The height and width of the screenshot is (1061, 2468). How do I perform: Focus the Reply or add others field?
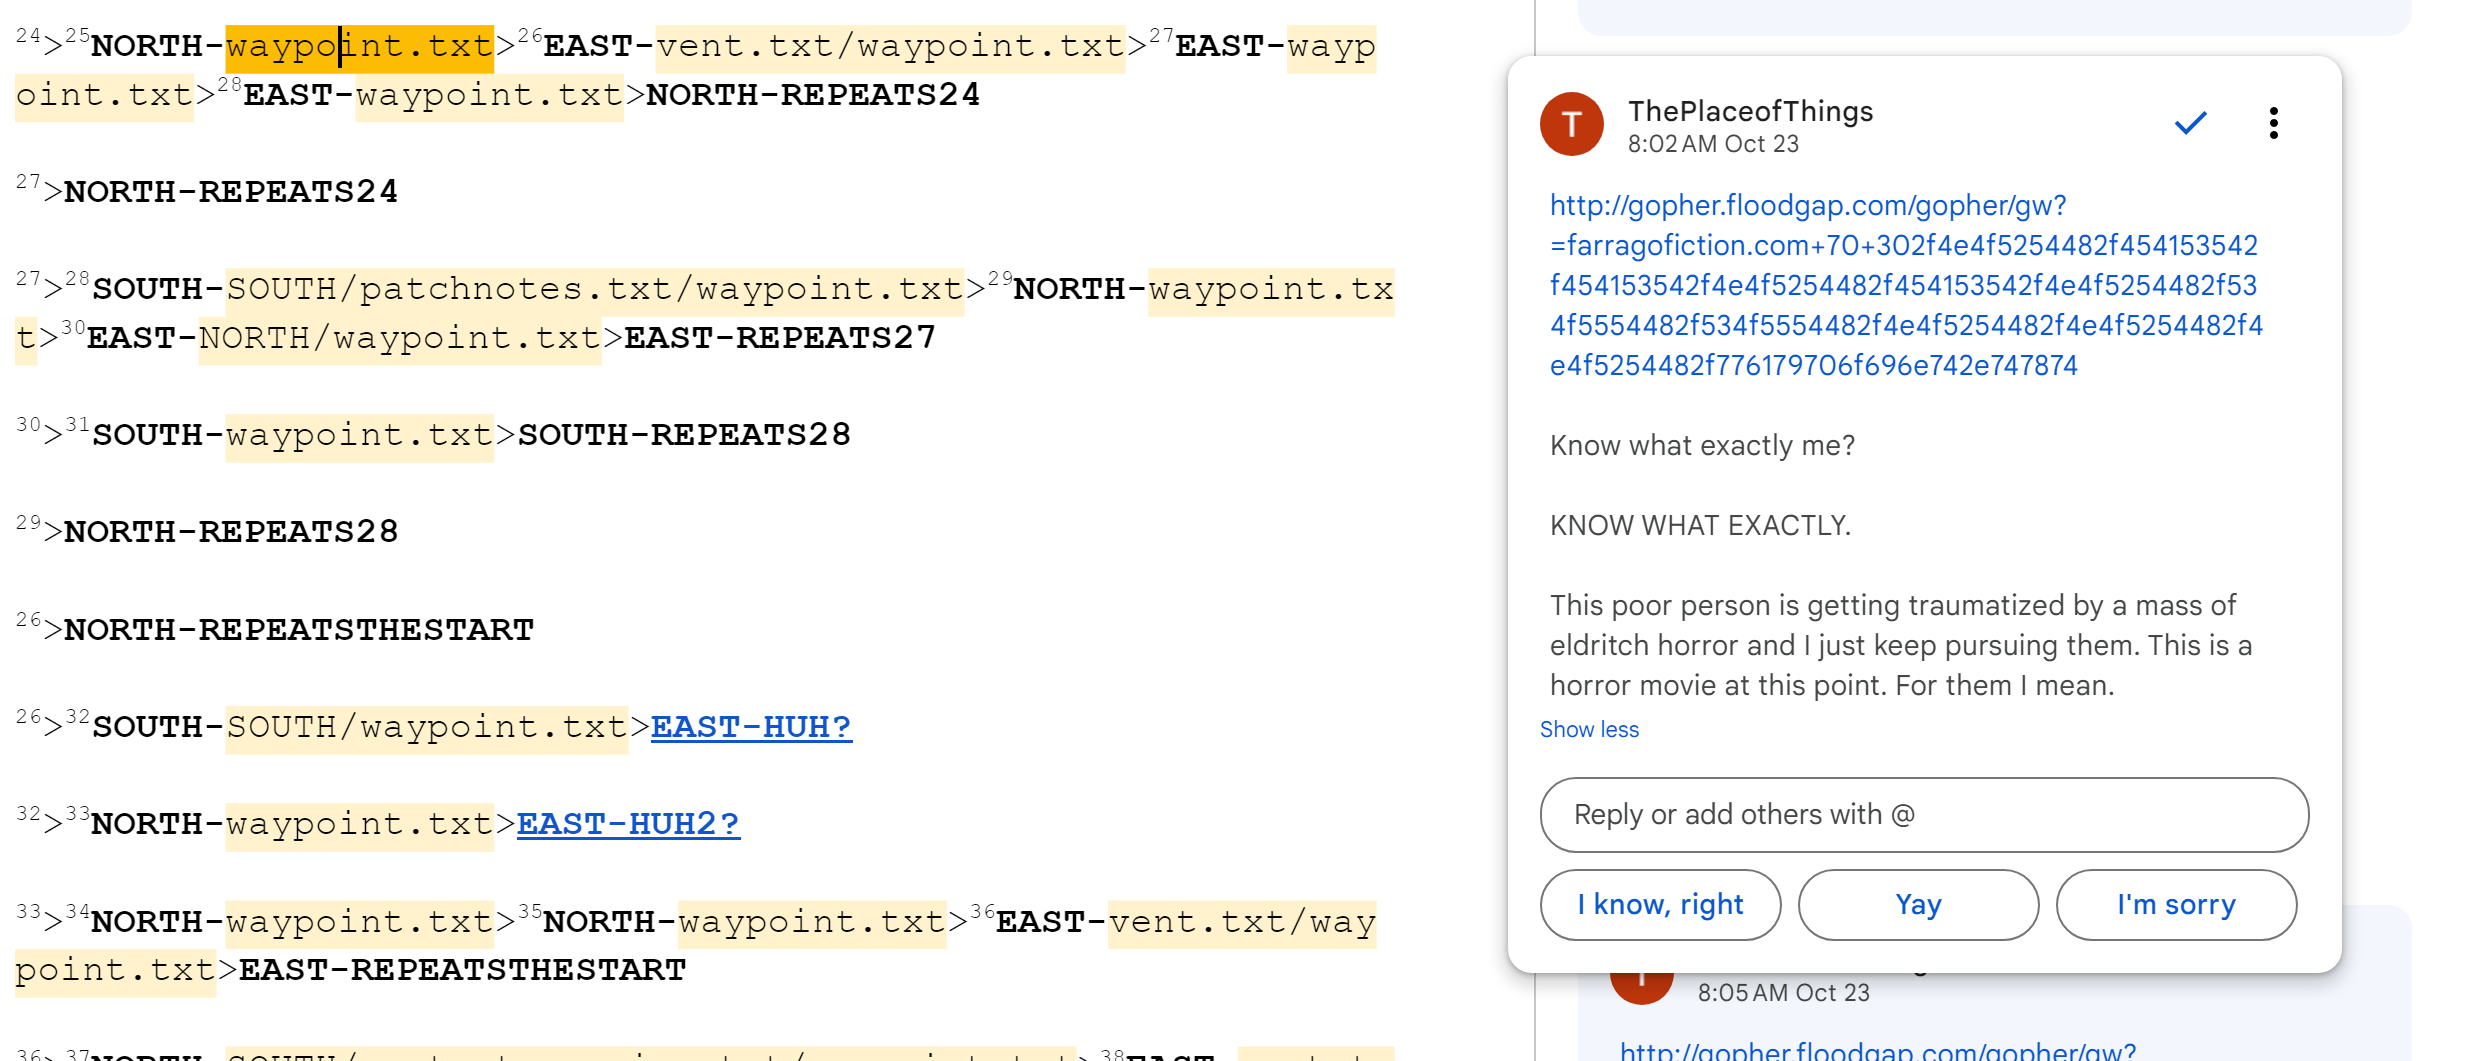click(x=1923, y=815)
